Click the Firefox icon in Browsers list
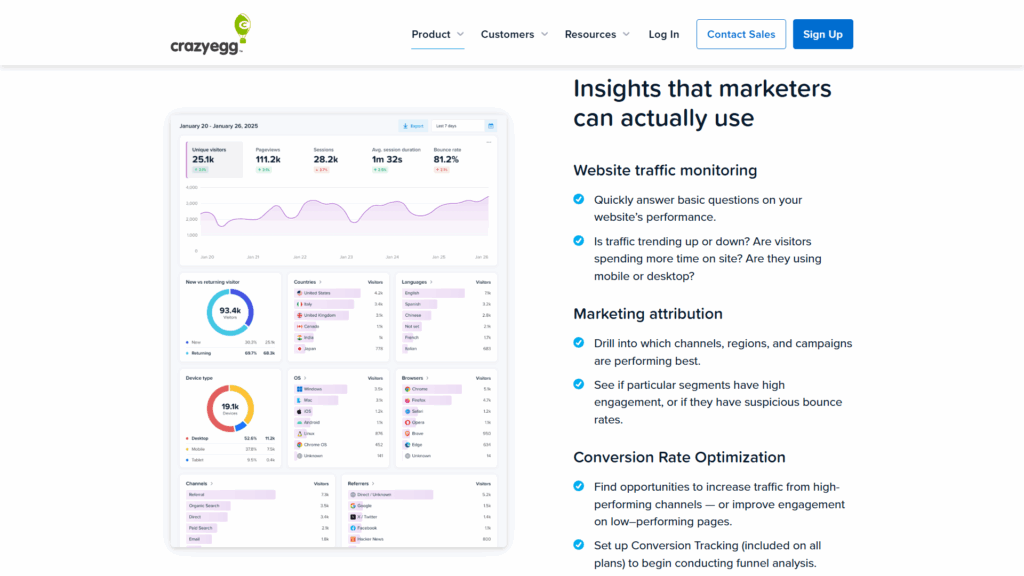This screenshot has width=1024, height=576. click(x=407, y=399)
